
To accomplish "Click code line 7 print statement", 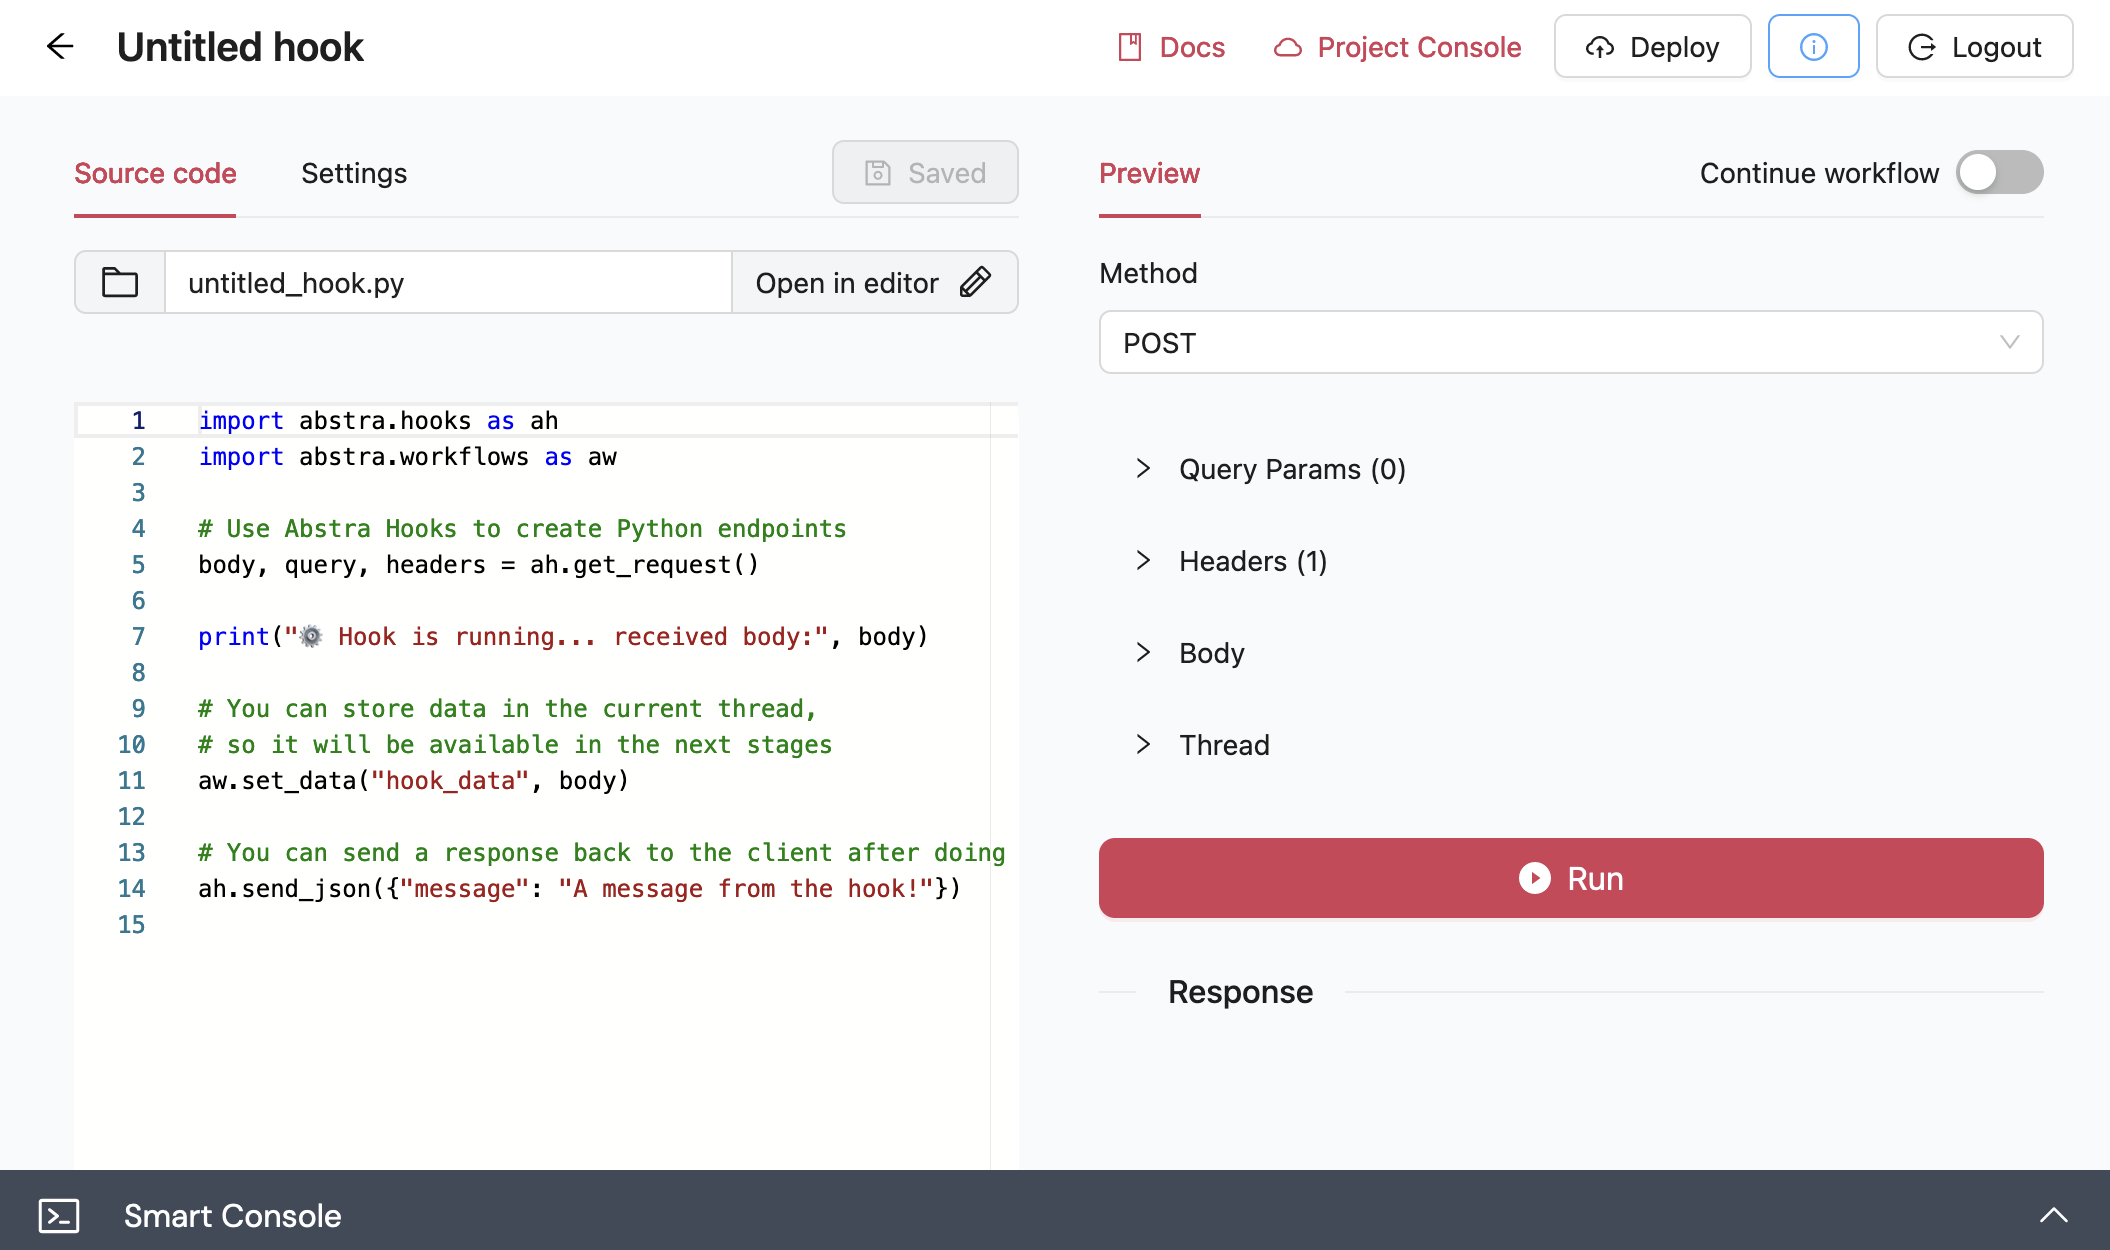I will [563, 637].
